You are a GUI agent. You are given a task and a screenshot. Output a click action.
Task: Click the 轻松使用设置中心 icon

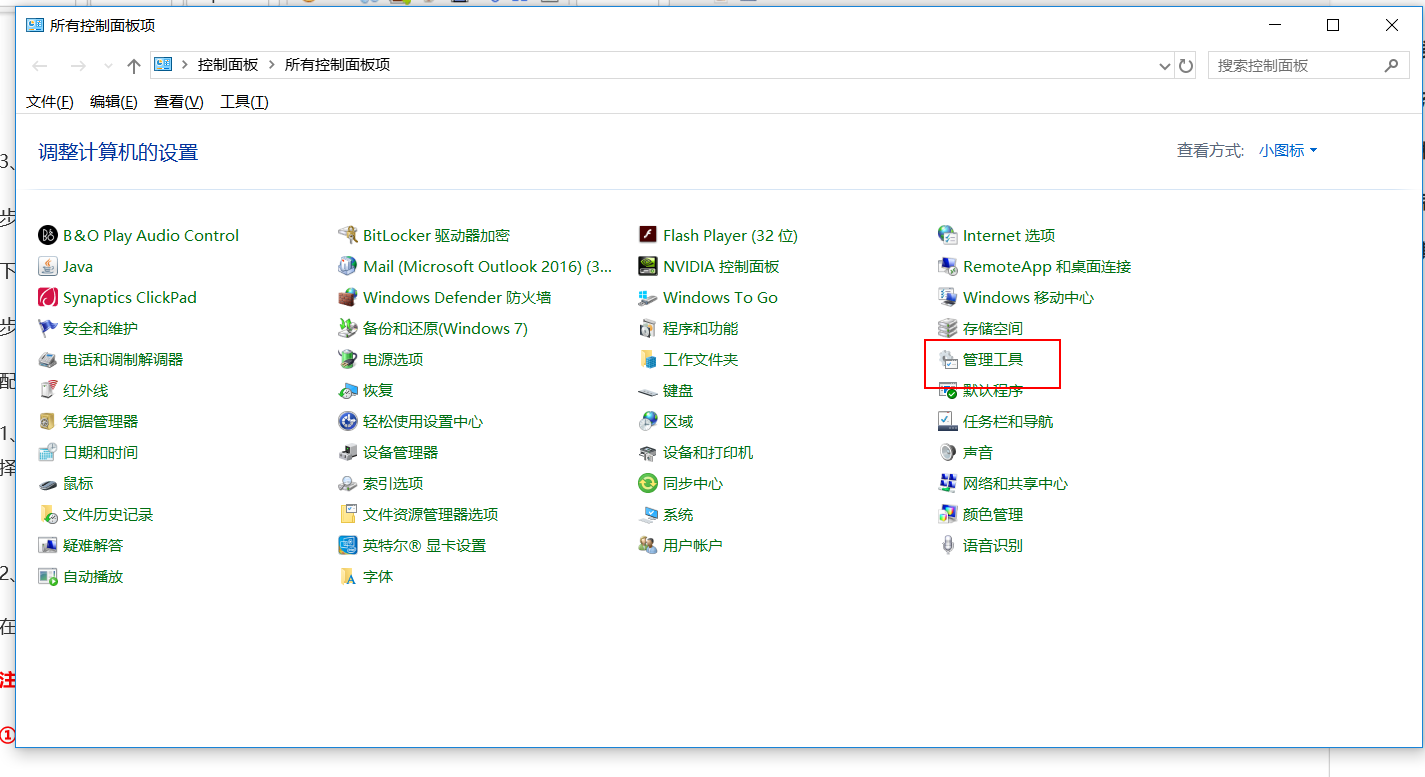coord(347,422)
